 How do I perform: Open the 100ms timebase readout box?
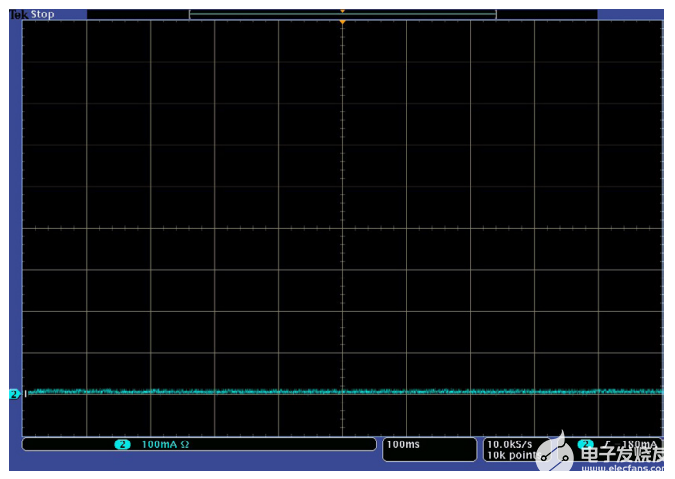coord(429,449)
